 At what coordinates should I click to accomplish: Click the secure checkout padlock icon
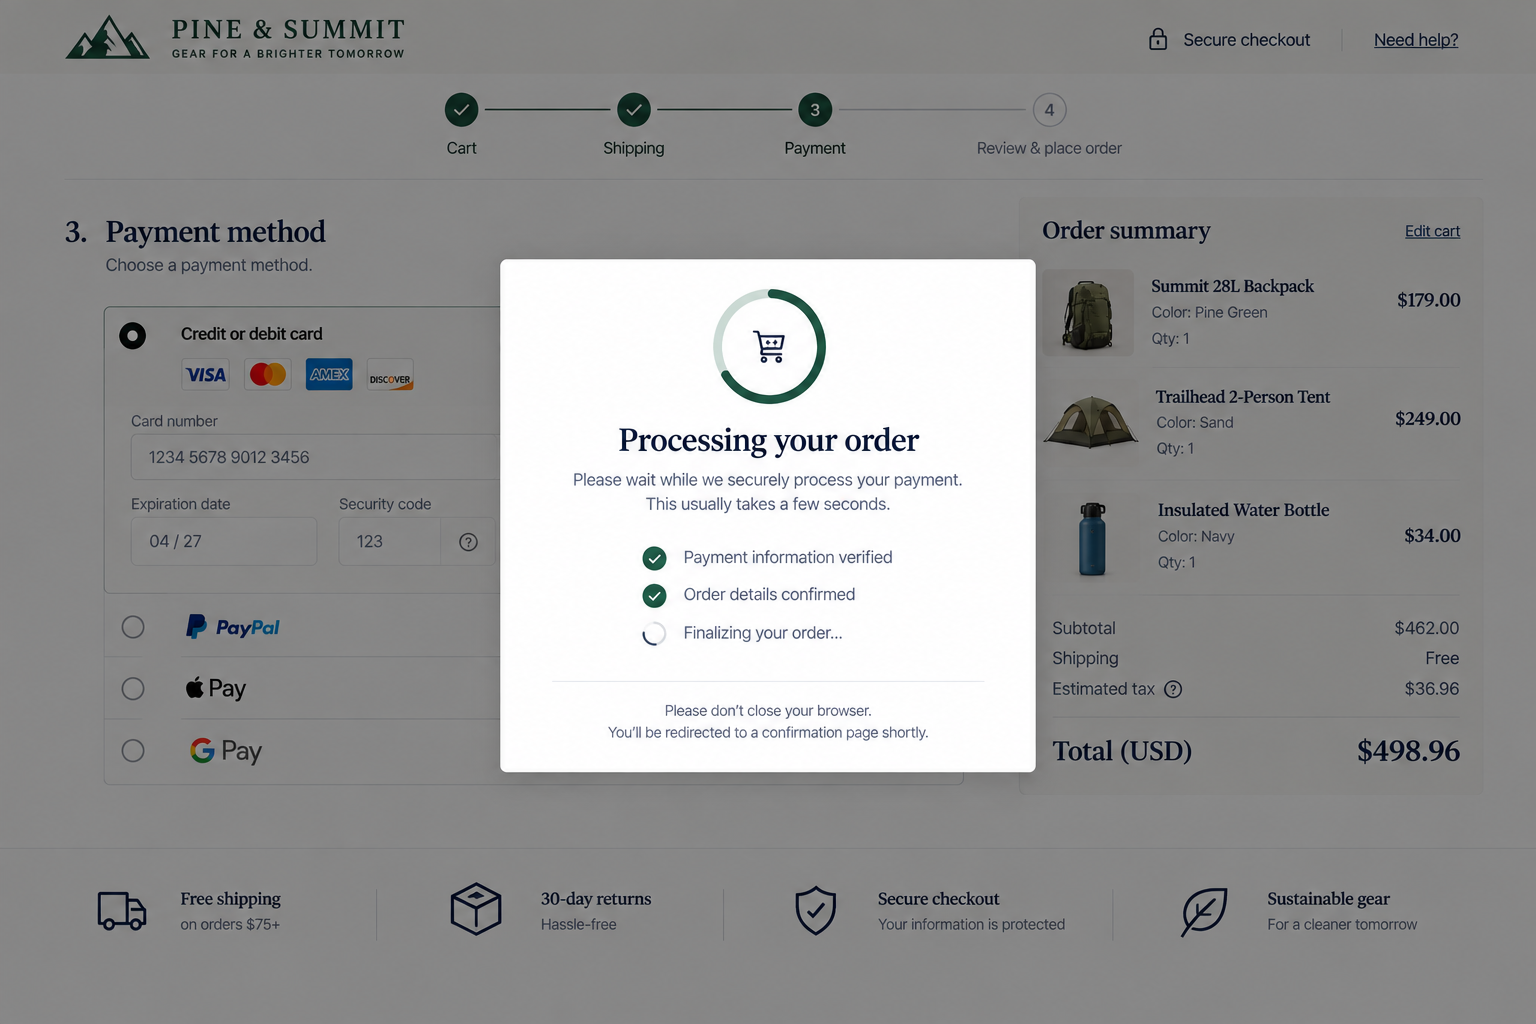tap(1158, 39)
